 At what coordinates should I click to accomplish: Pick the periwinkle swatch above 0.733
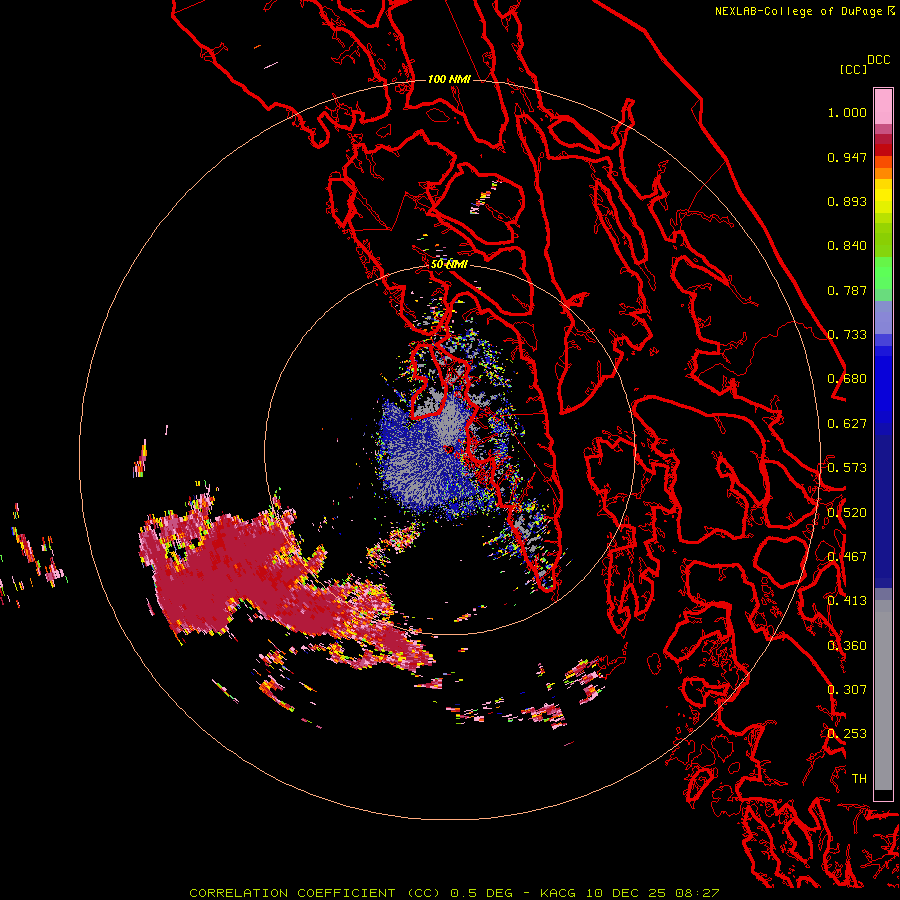click(x=883, y=317)
